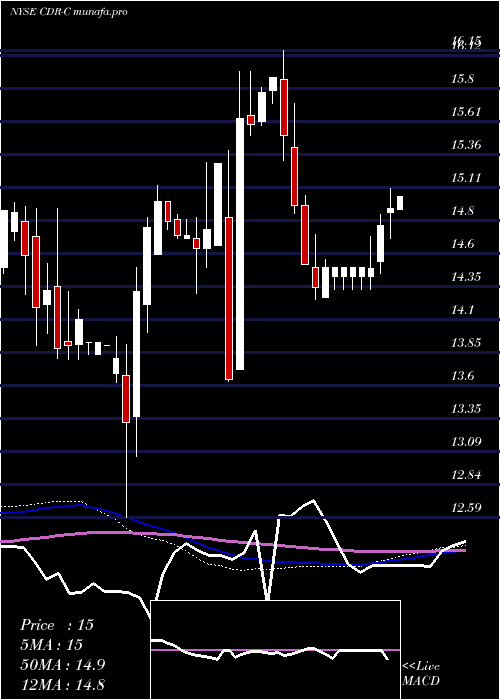Click the 14.1 price axis label
The height and width of the screenshot is (700, 500).
pos(462,310)
